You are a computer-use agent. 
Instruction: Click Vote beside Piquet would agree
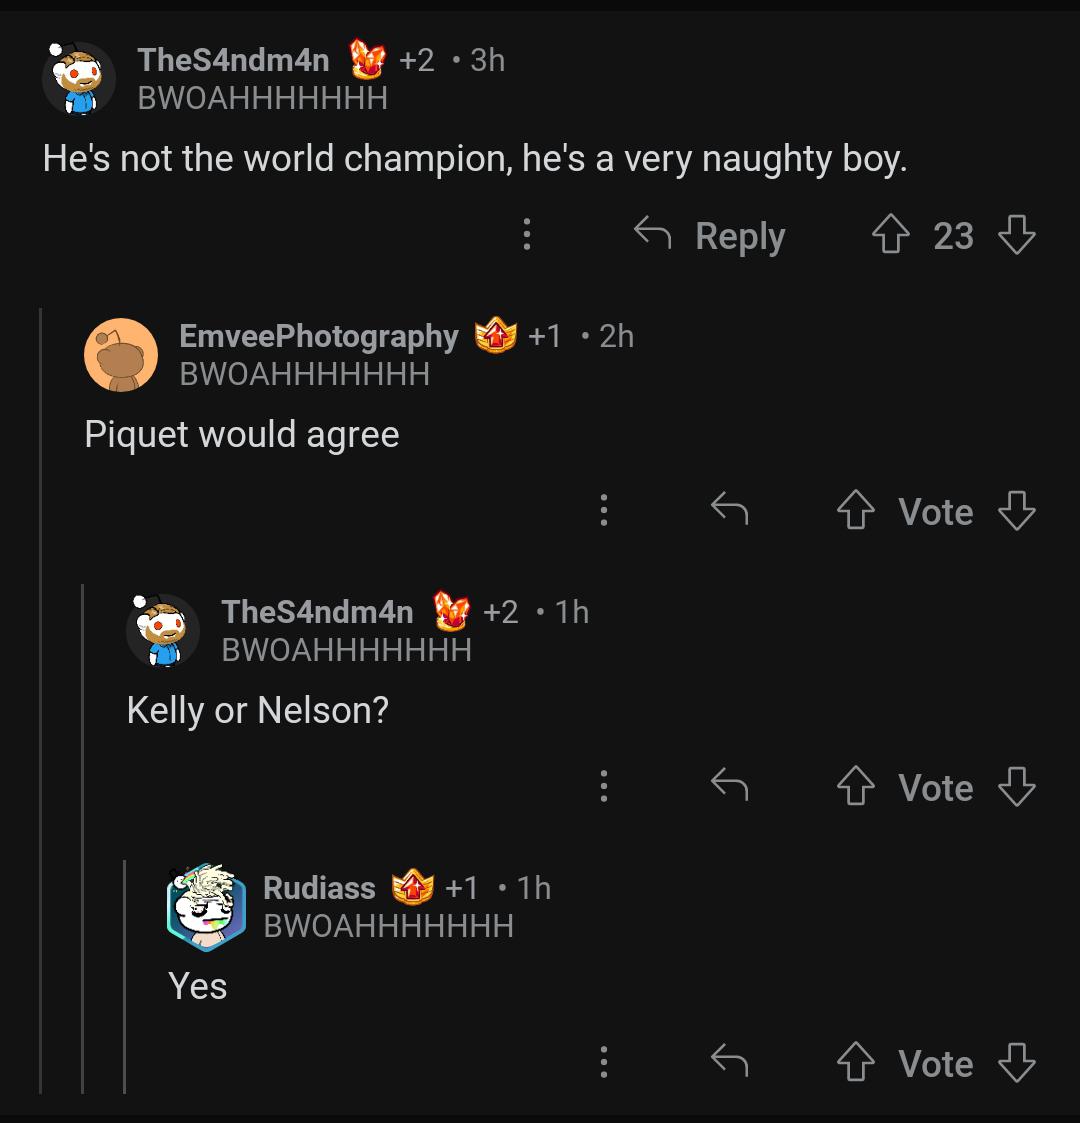click(x=935, y=512)
